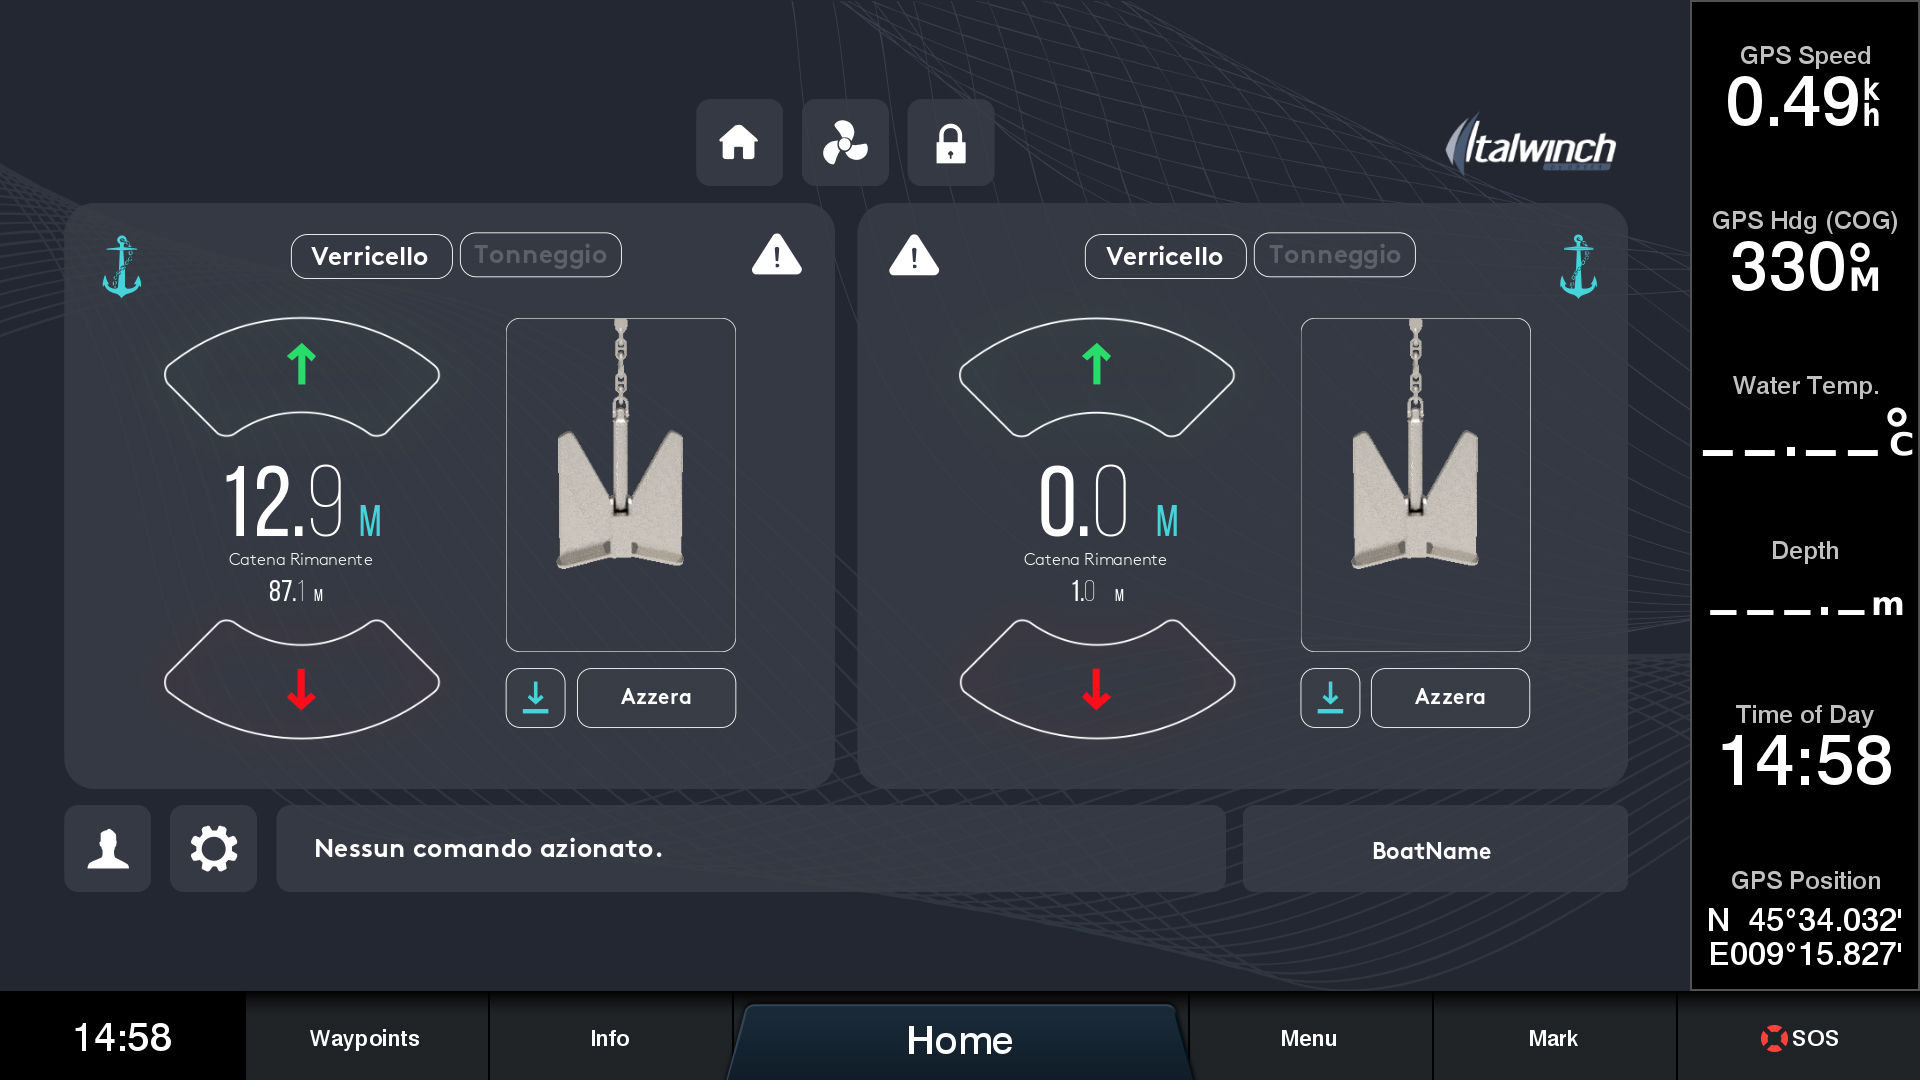Click the left windlass warning triangle
This screenshot has width=1920, height=1080.
[x=776, y=255]
